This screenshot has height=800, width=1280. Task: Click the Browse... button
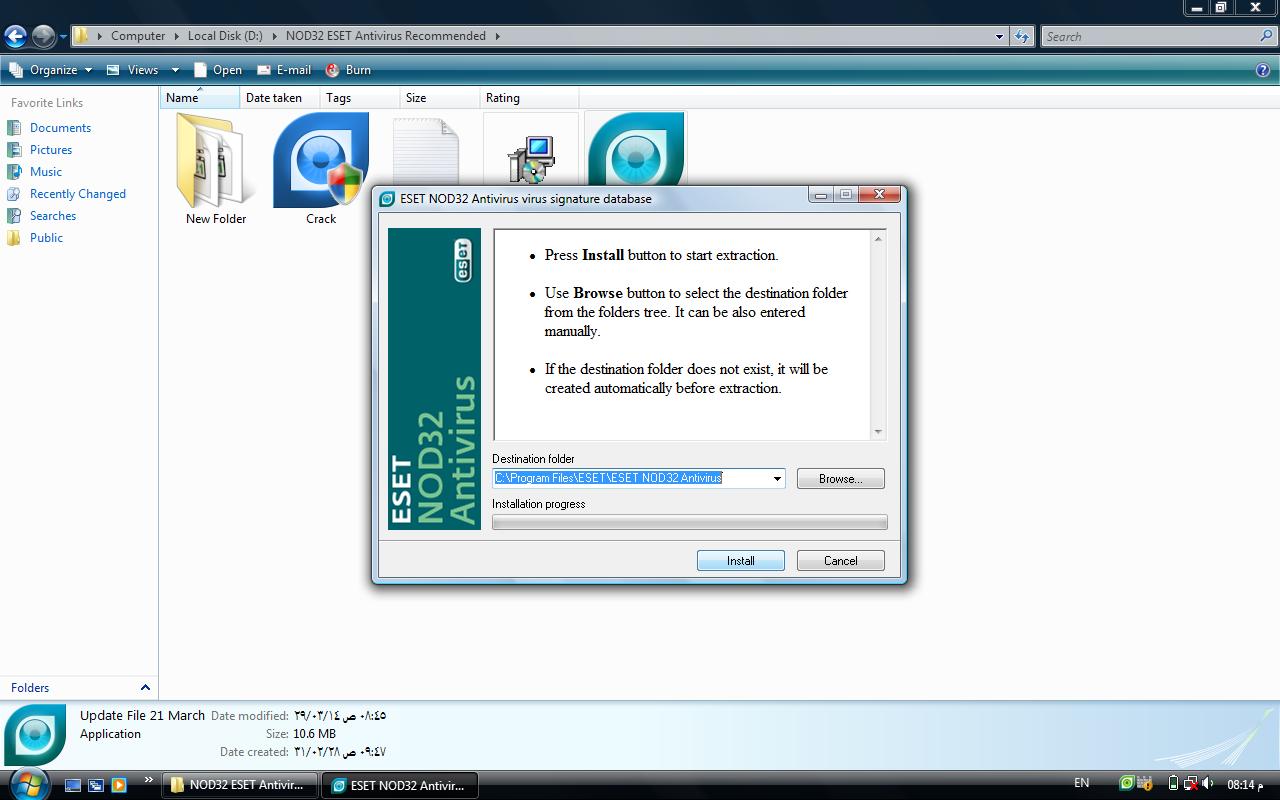tap(840, 479)
